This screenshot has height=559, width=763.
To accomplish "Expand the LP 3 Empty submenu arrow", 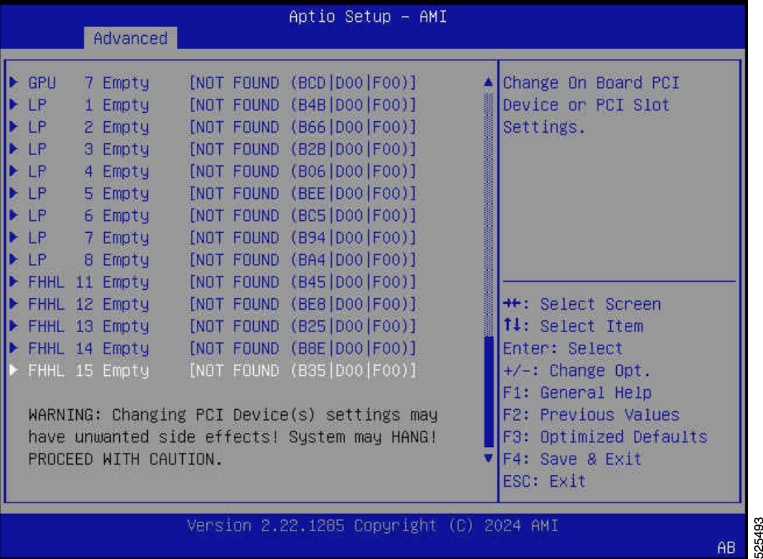I will coord(14,149).
